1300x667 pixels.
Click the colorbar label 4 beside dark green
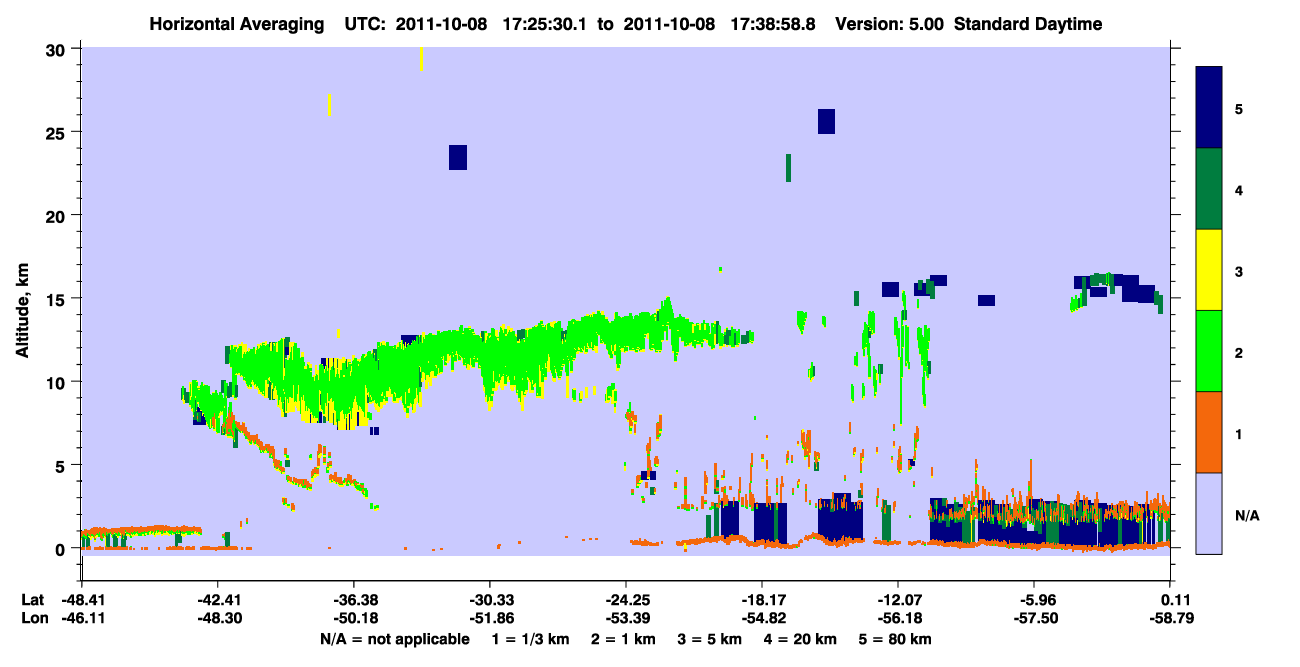(1239, 190)
